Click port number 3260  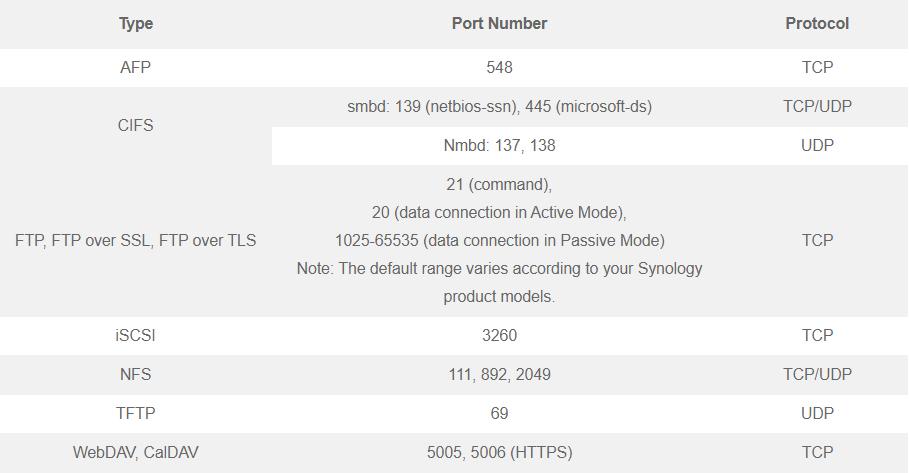click(x=499, y=336)
